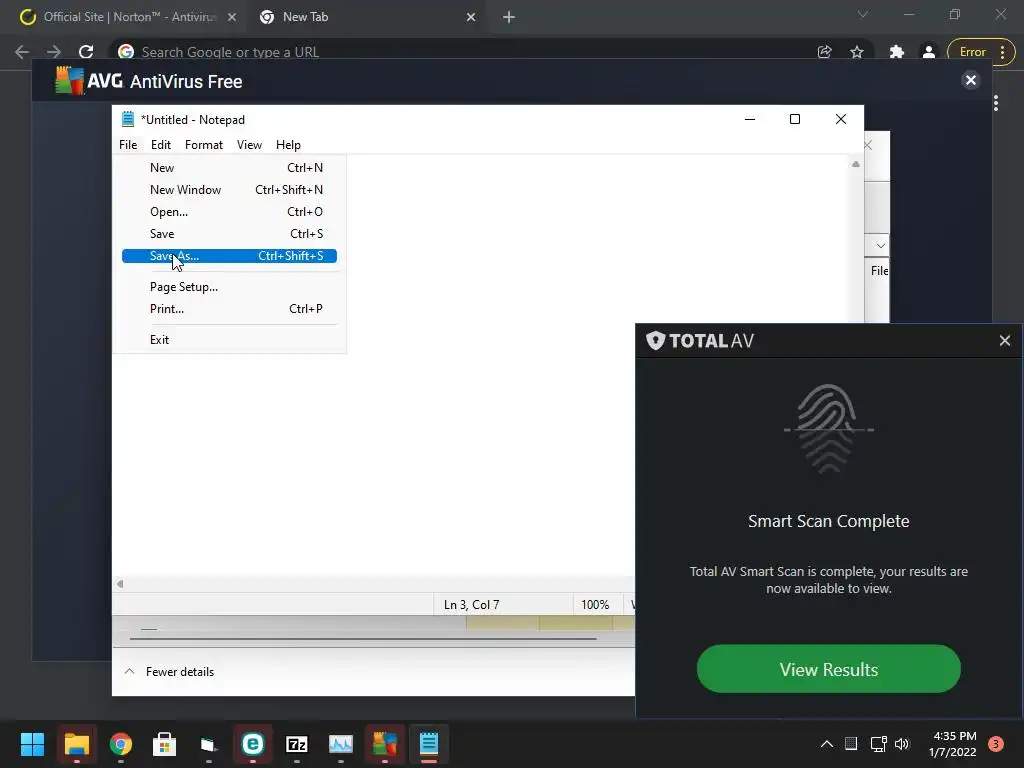Open a new Chrome tab
This screenshot has width=1024, height=768.
click(509, 17)
